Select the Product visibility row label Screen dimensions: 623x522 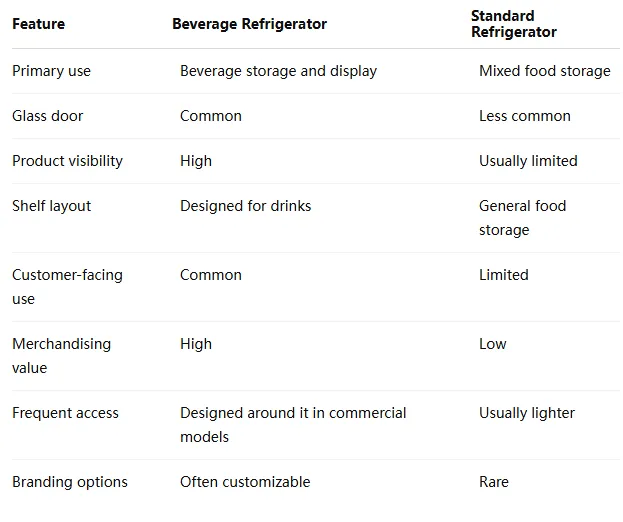coord(68,161)
